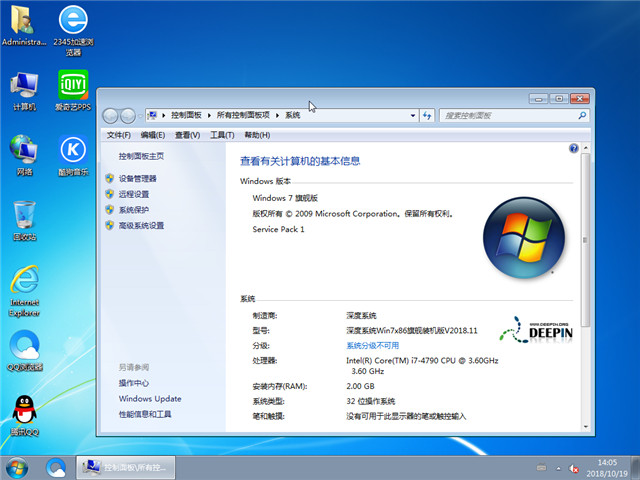Click the 控制面板 taskbar button
The width and height of the screenshot is (640, 480).
126,468
